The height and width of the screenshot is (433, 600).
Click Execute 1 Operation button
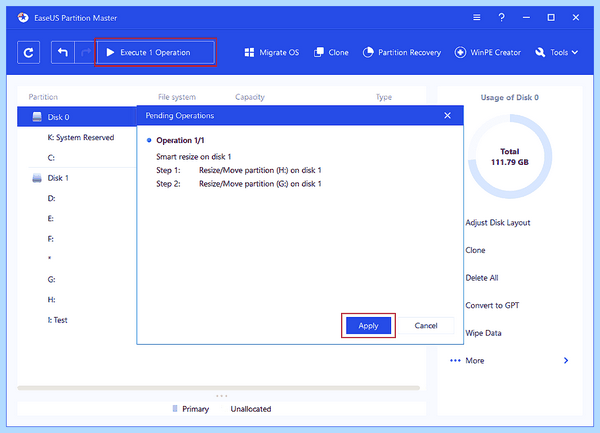click(155, 52)
